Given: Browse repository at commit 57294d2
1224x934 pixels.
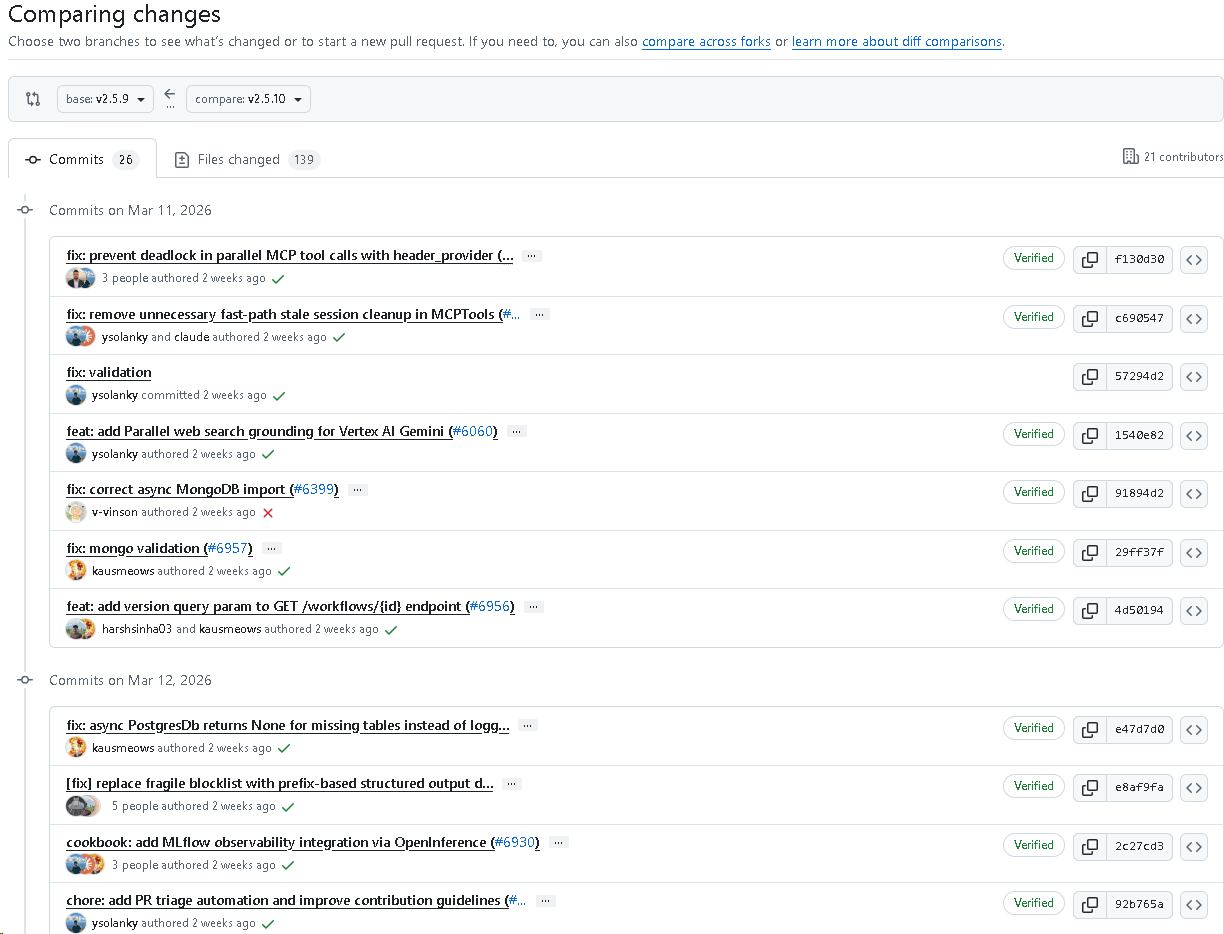Looking at the screenshot, I should pyautogui.click(x=1194, y=377).
